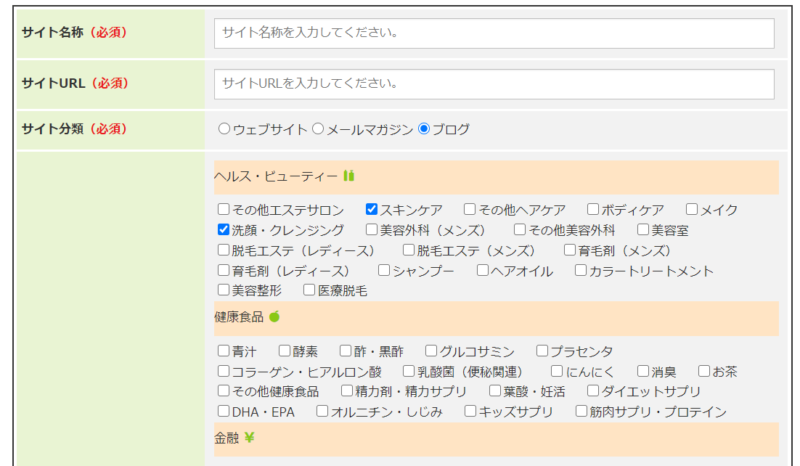Check the 青汁 checkbox

click(223, 350)
